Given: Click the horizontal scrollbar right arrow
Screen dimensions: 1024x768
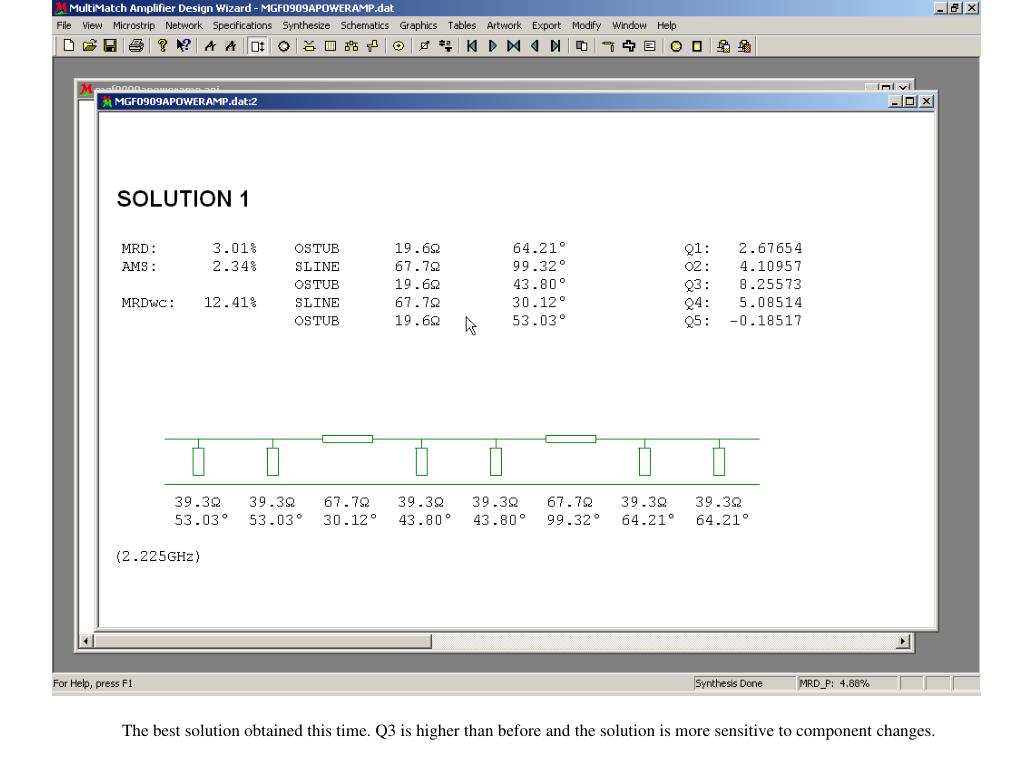Looking at the screenshot, I should [903, 641].
